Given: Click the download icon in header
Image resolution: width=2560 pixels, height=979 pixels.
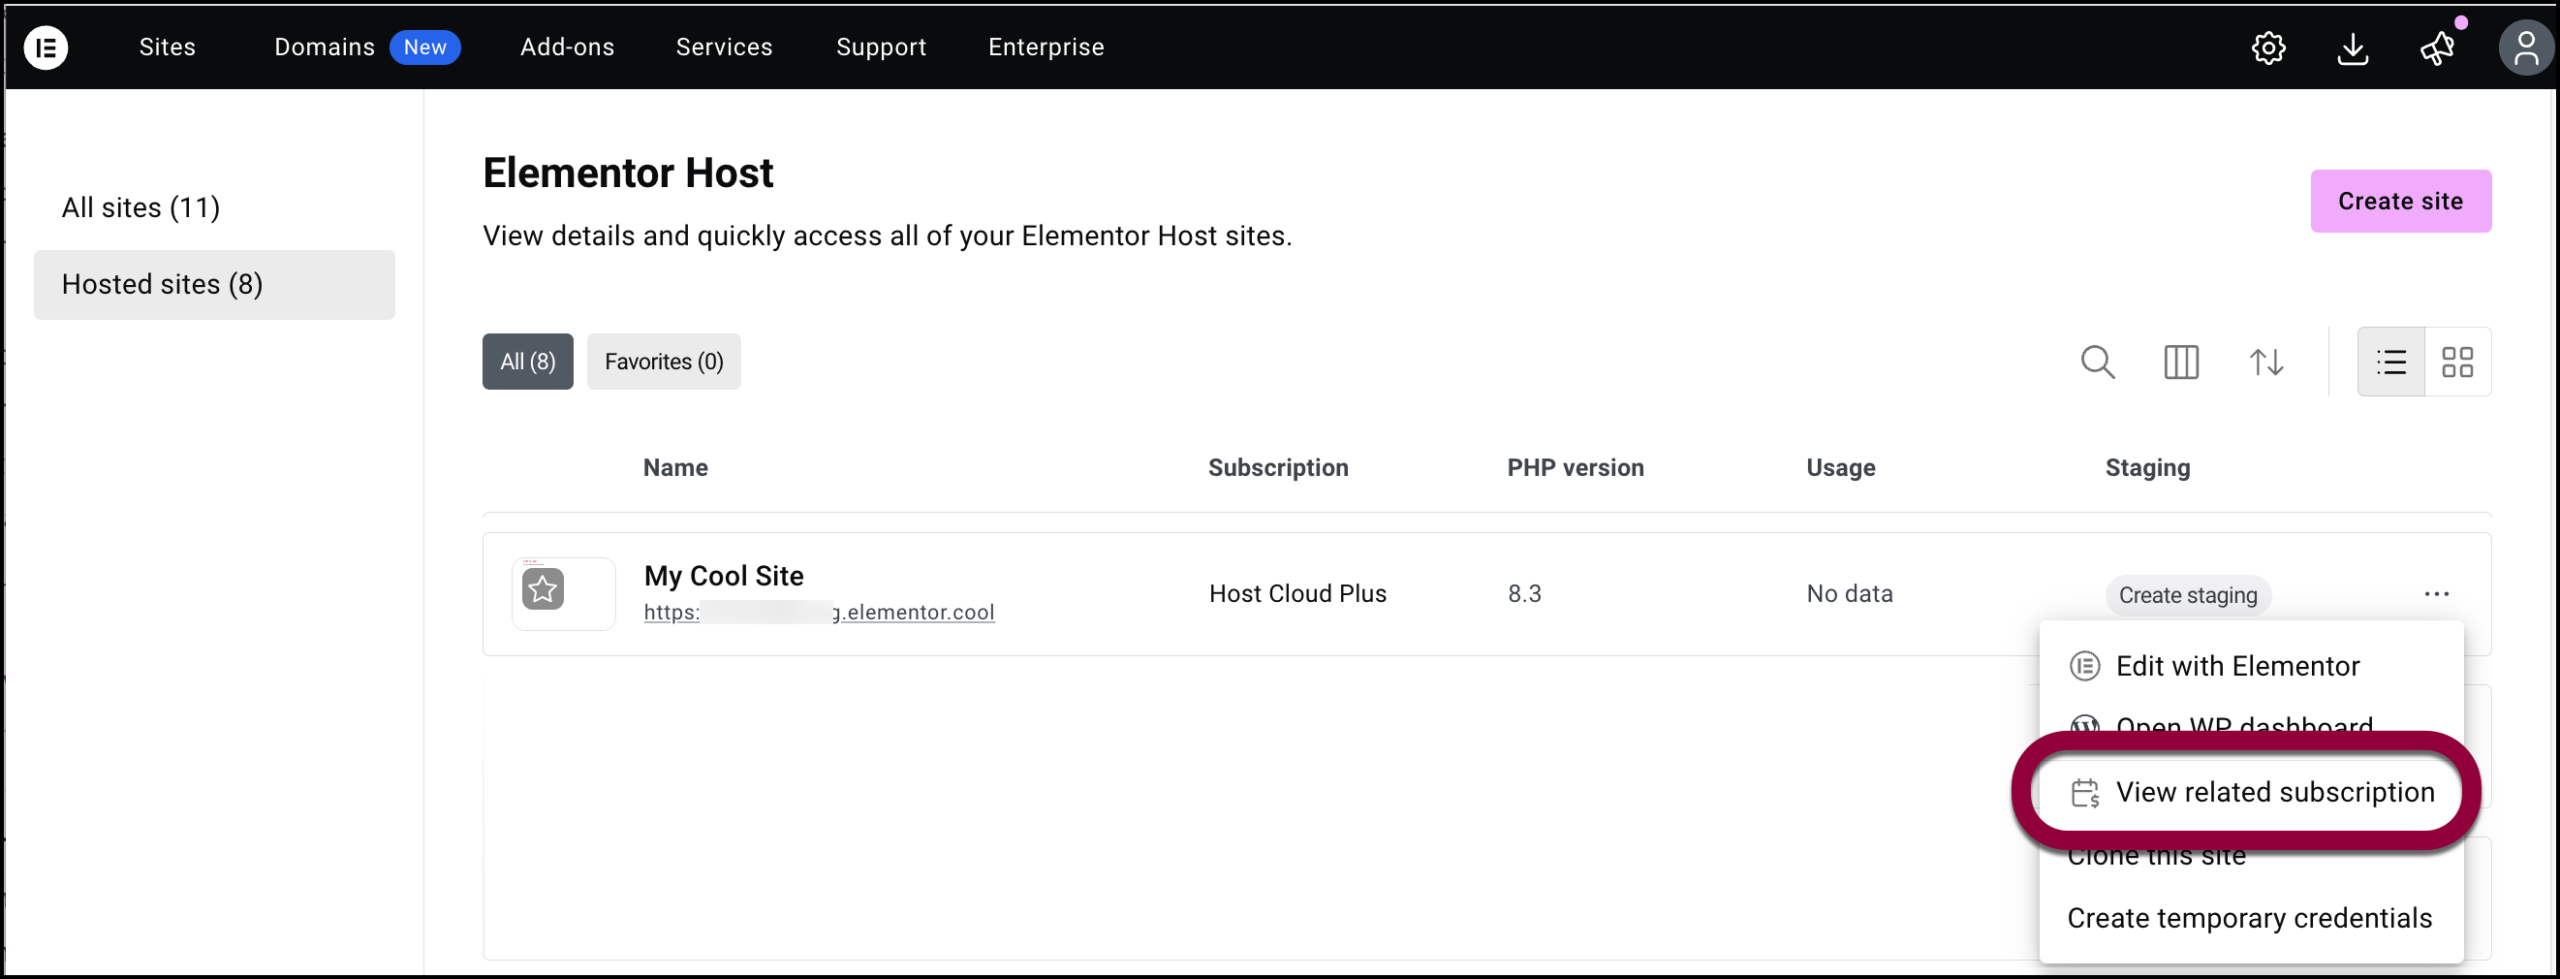Looking at the screenshot, I should [x=2352, y=48].
